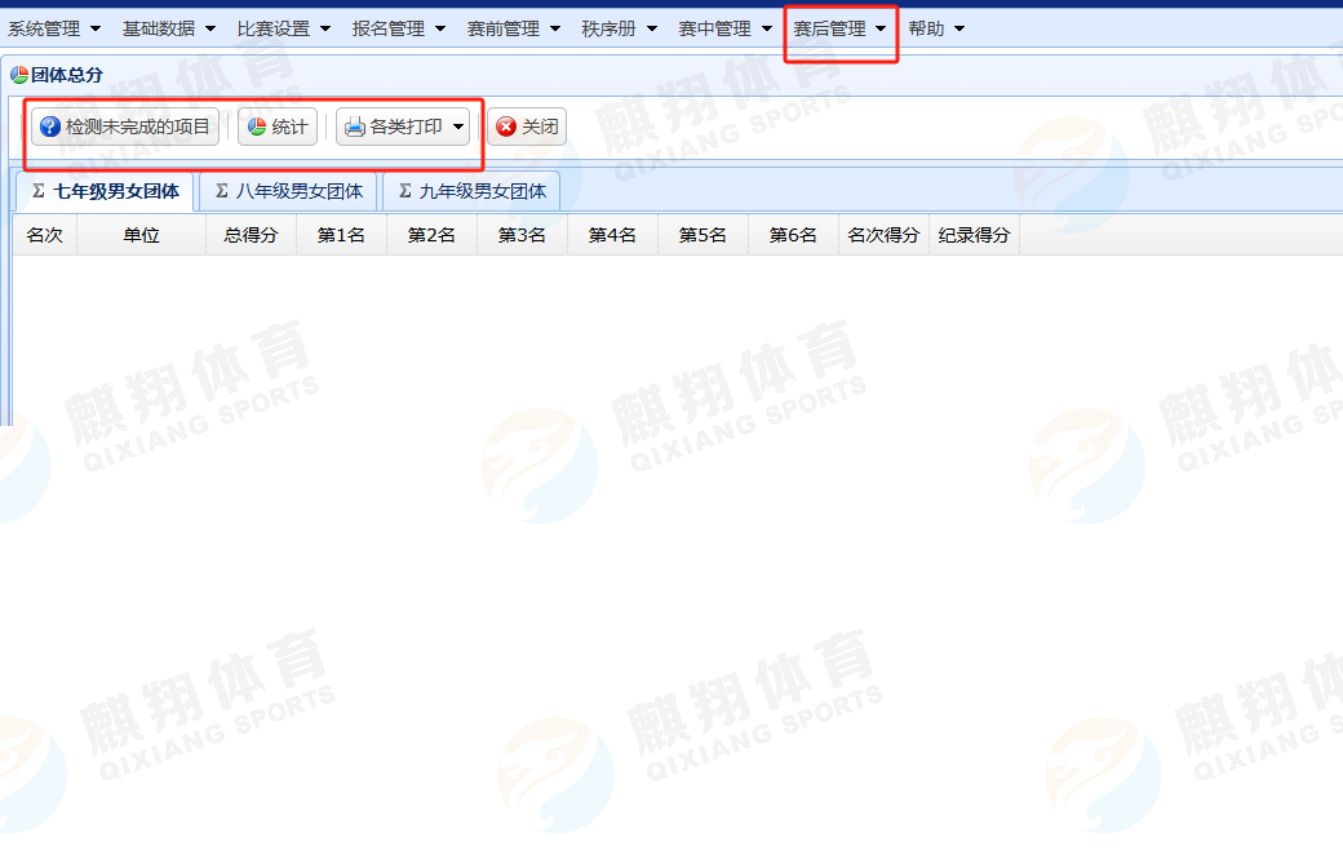1343x861 pixels.
Task: Expand the 各类打印 dropdown arrow
Action: [x=458, y=127]
